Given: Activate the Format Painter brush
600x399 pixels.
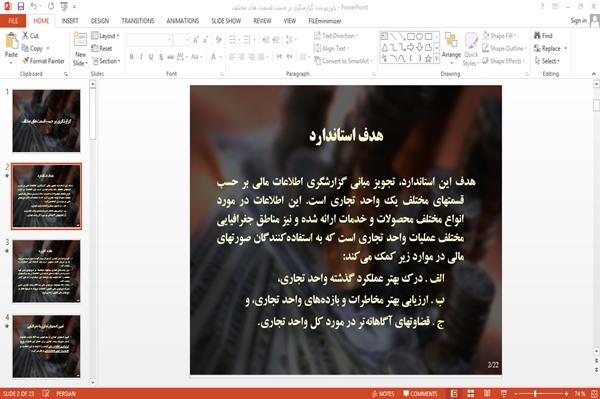Looking at the screenshot, I should point(43,61).
